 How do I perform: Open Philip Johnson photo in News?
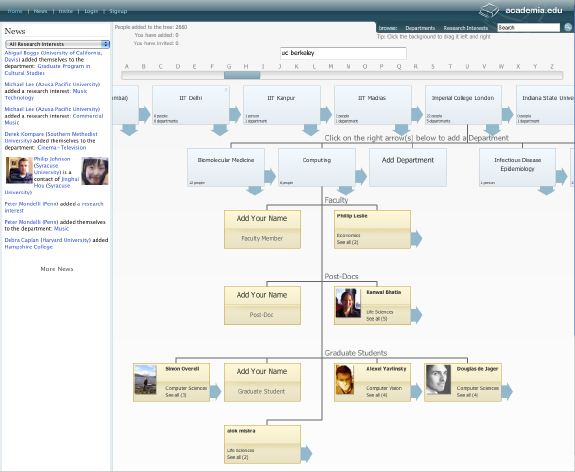(19, 171)
